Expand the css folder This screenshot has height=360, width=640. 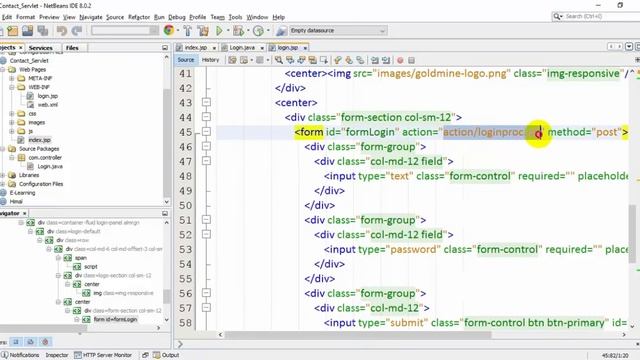click(x=12, y=114)
